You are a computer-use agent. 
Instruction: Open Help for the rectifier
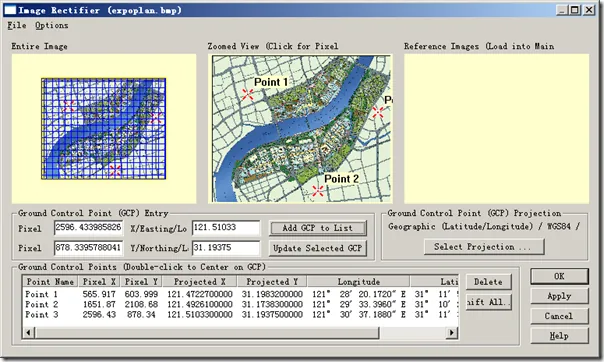point(559,336)
